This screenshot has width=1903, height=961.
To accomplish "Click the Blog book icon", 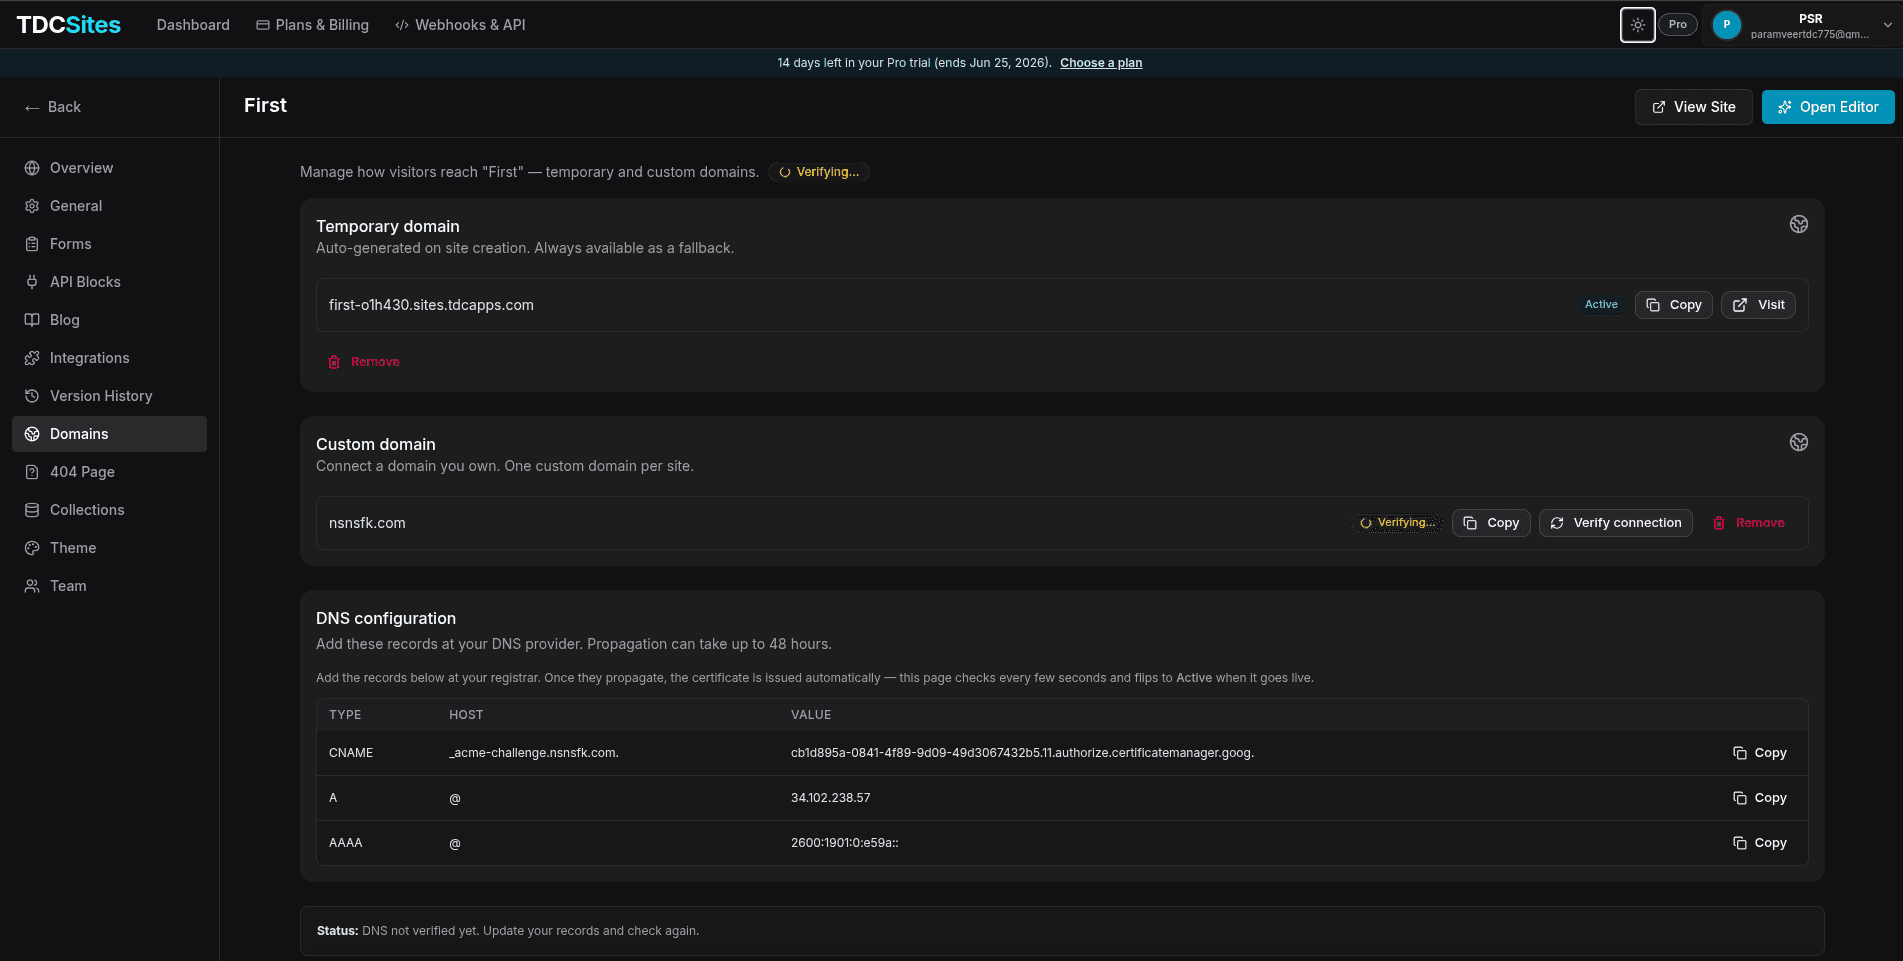I will pyautogui.click(x=32, y=320).
